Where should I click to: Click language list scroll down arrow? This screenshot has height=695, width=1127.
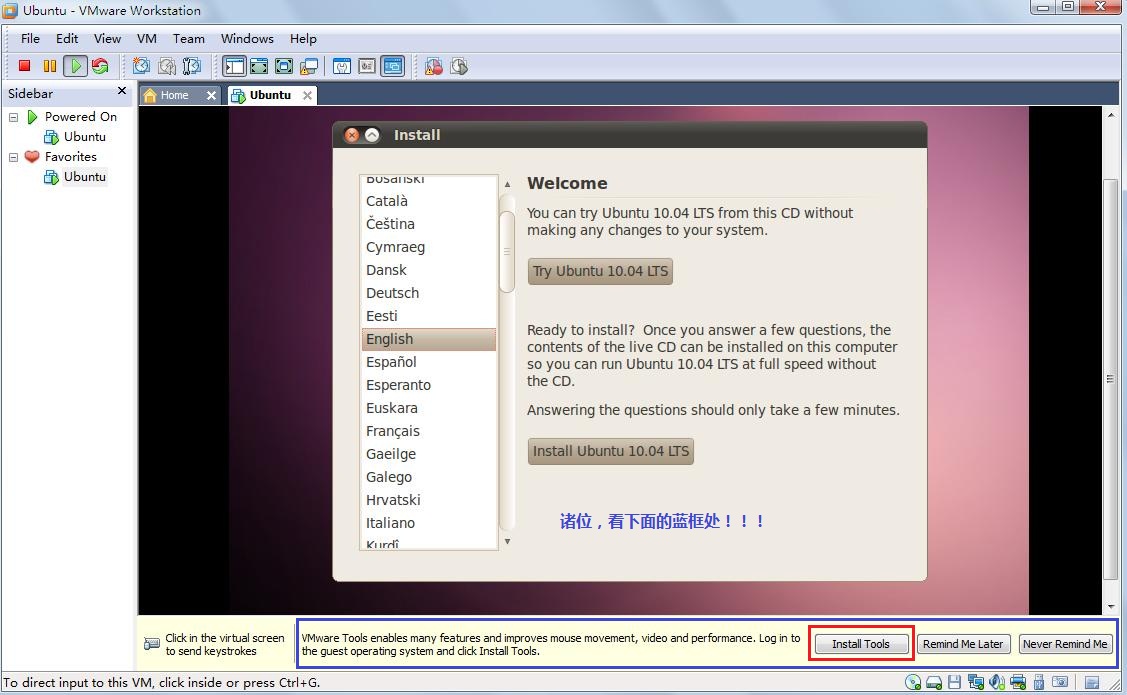pos(507,541)
